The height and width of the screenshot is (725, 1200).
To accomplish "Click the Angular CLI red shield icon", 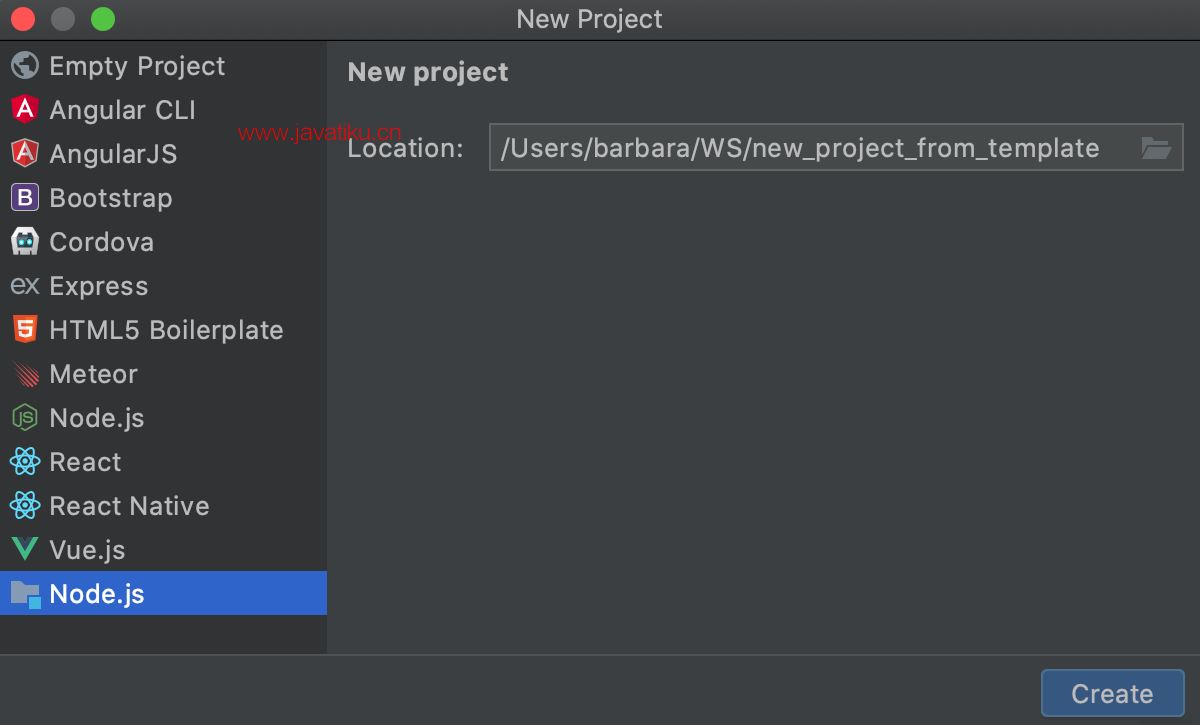I will click(x=25, y=110).
